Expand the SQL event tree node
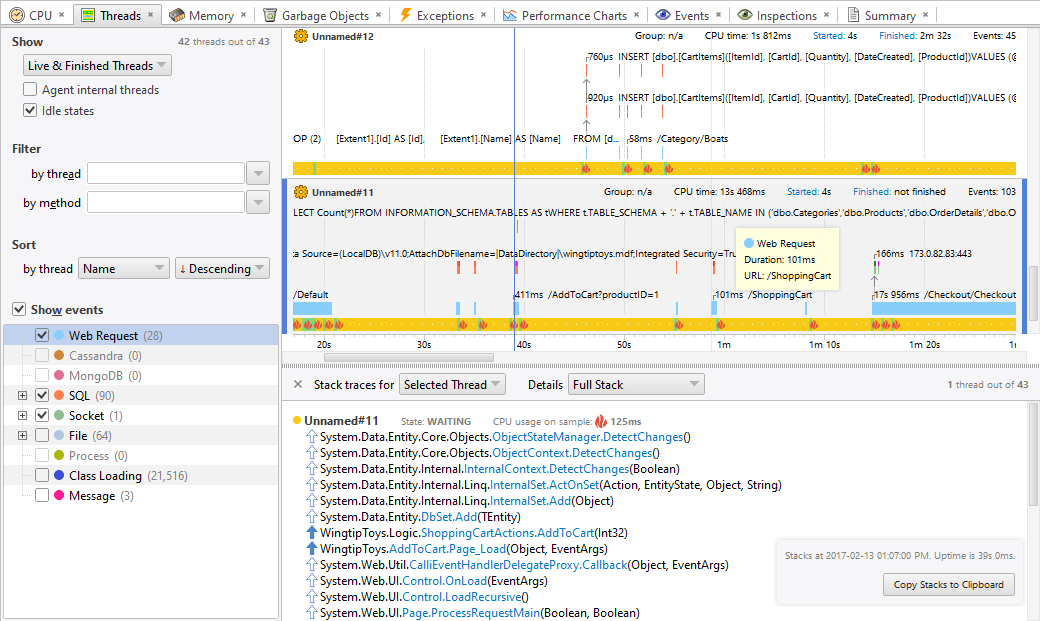Viewport: 1040px width, 621px height. tap(23, 395)
